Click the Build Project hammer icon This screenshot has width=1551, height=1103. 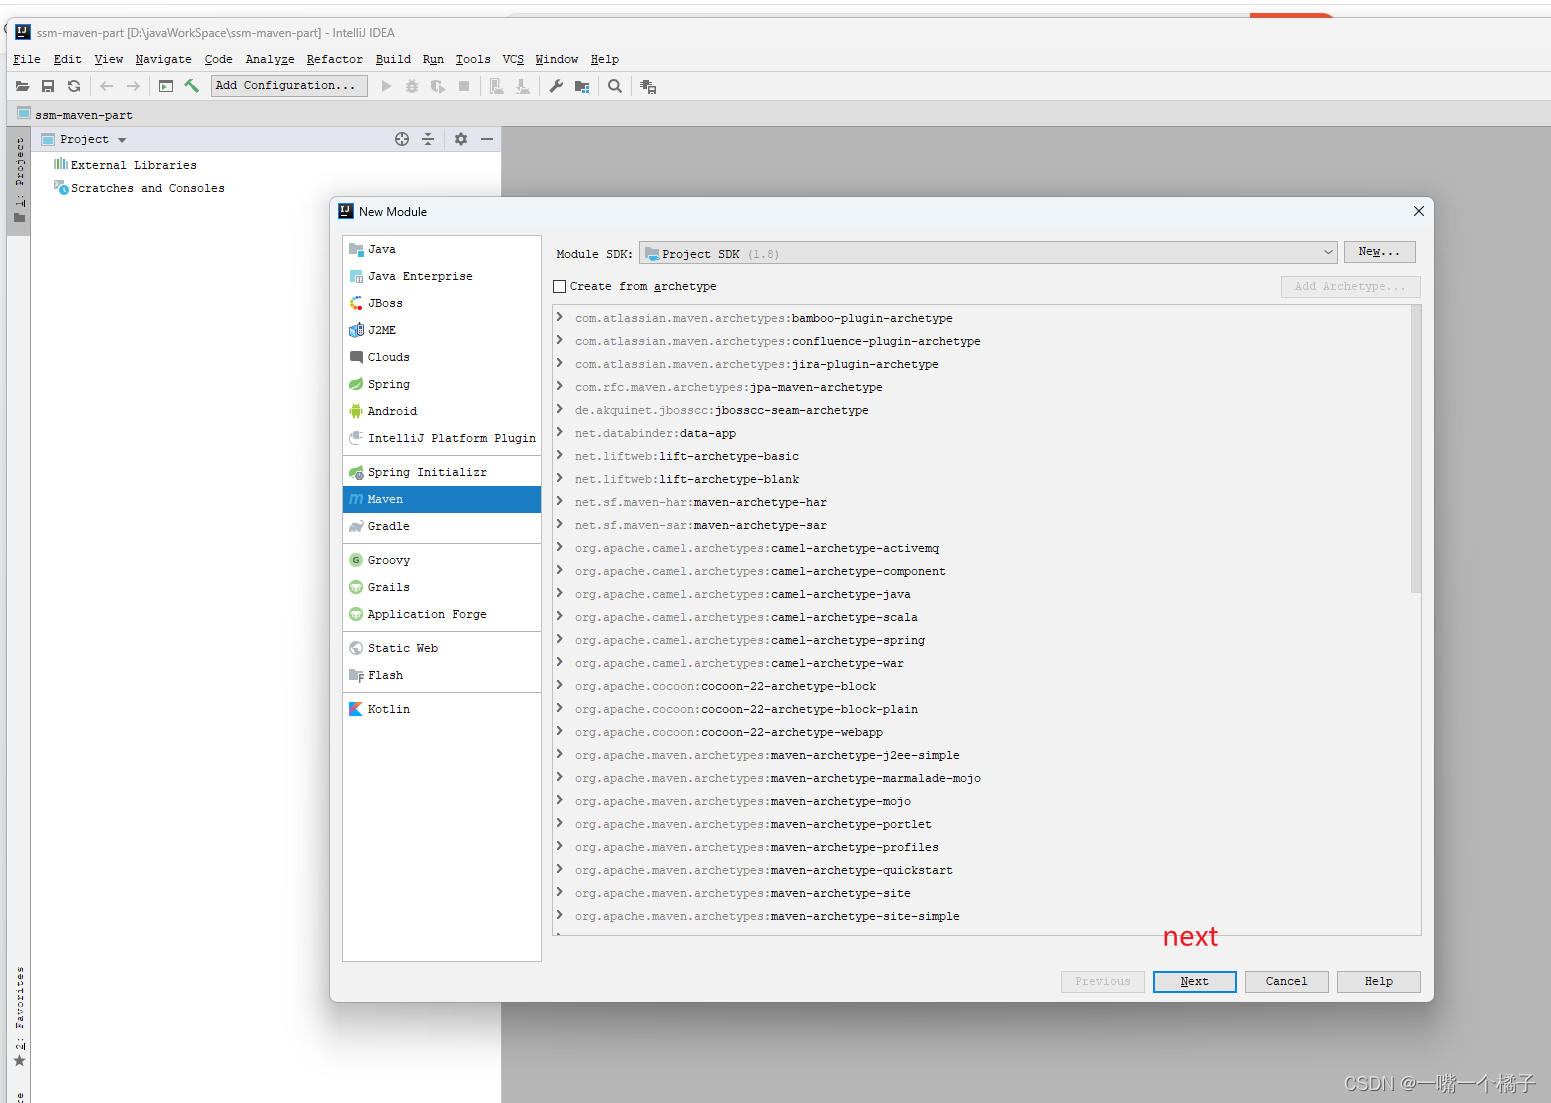click(x=192, y=86)
